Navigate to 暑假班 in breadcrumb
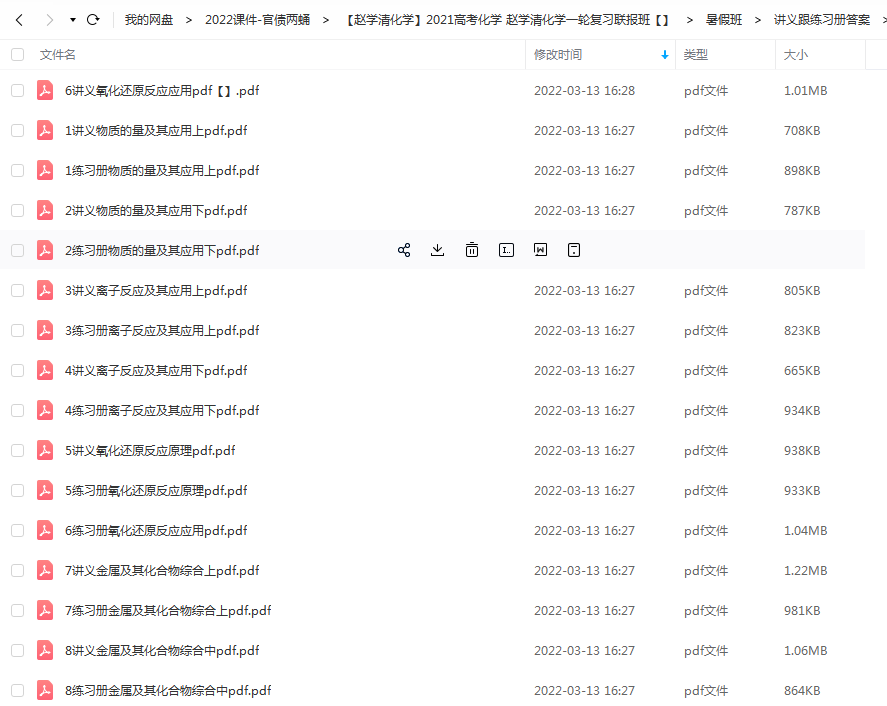This screenshot has height=706, width=887. point(724,20)
